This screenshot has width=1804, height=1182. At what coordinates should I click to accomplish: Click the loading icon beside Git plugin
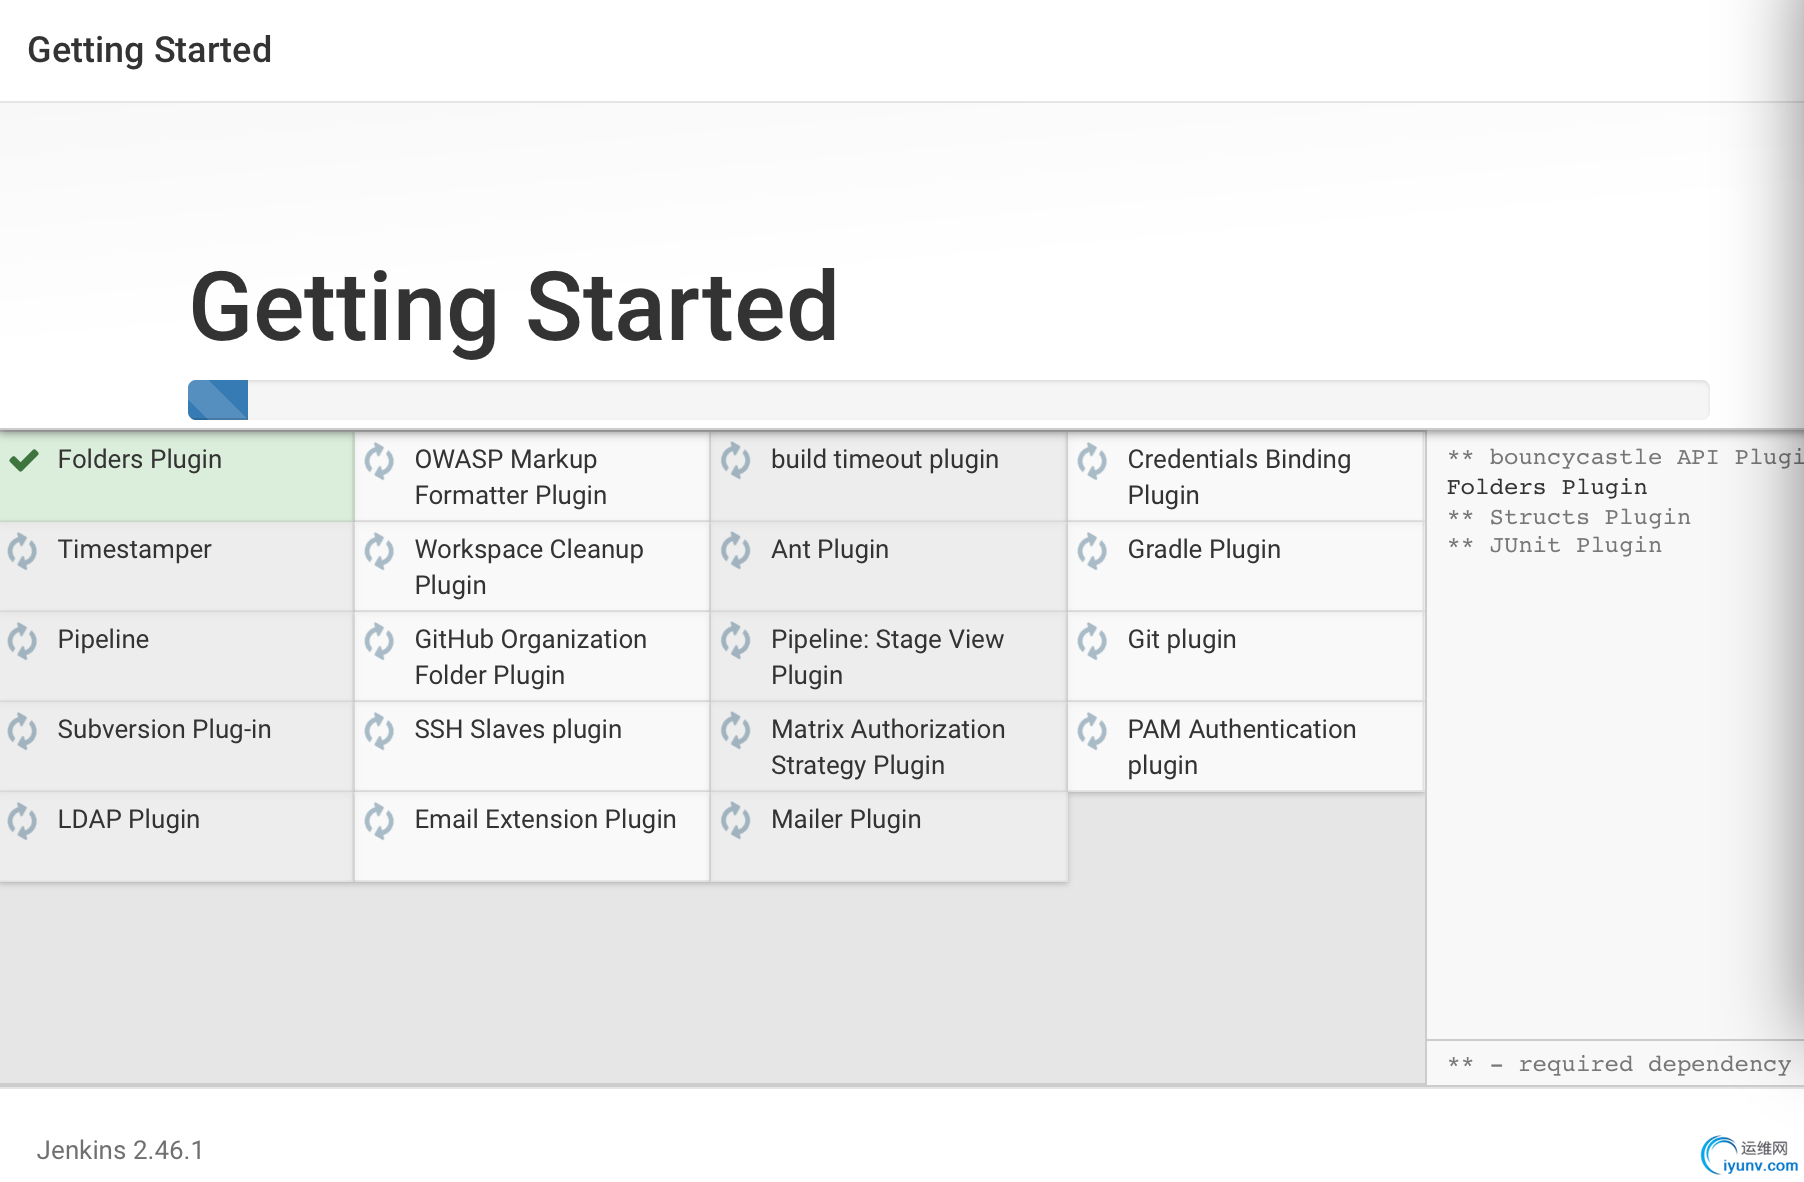click(1092, 641)
